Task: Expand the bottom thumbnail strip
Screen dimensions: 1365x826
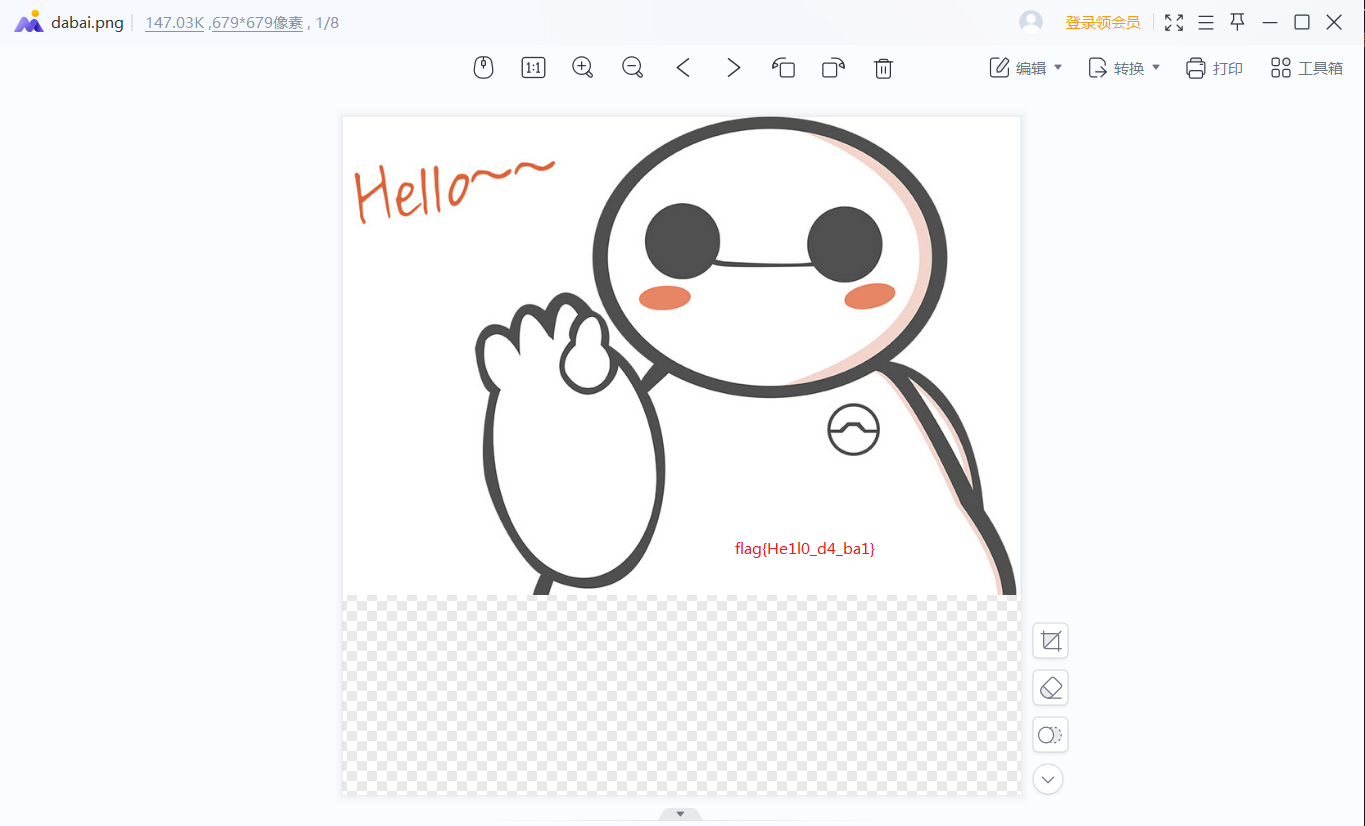Action: pyautogui.click(x=681, y=814)
